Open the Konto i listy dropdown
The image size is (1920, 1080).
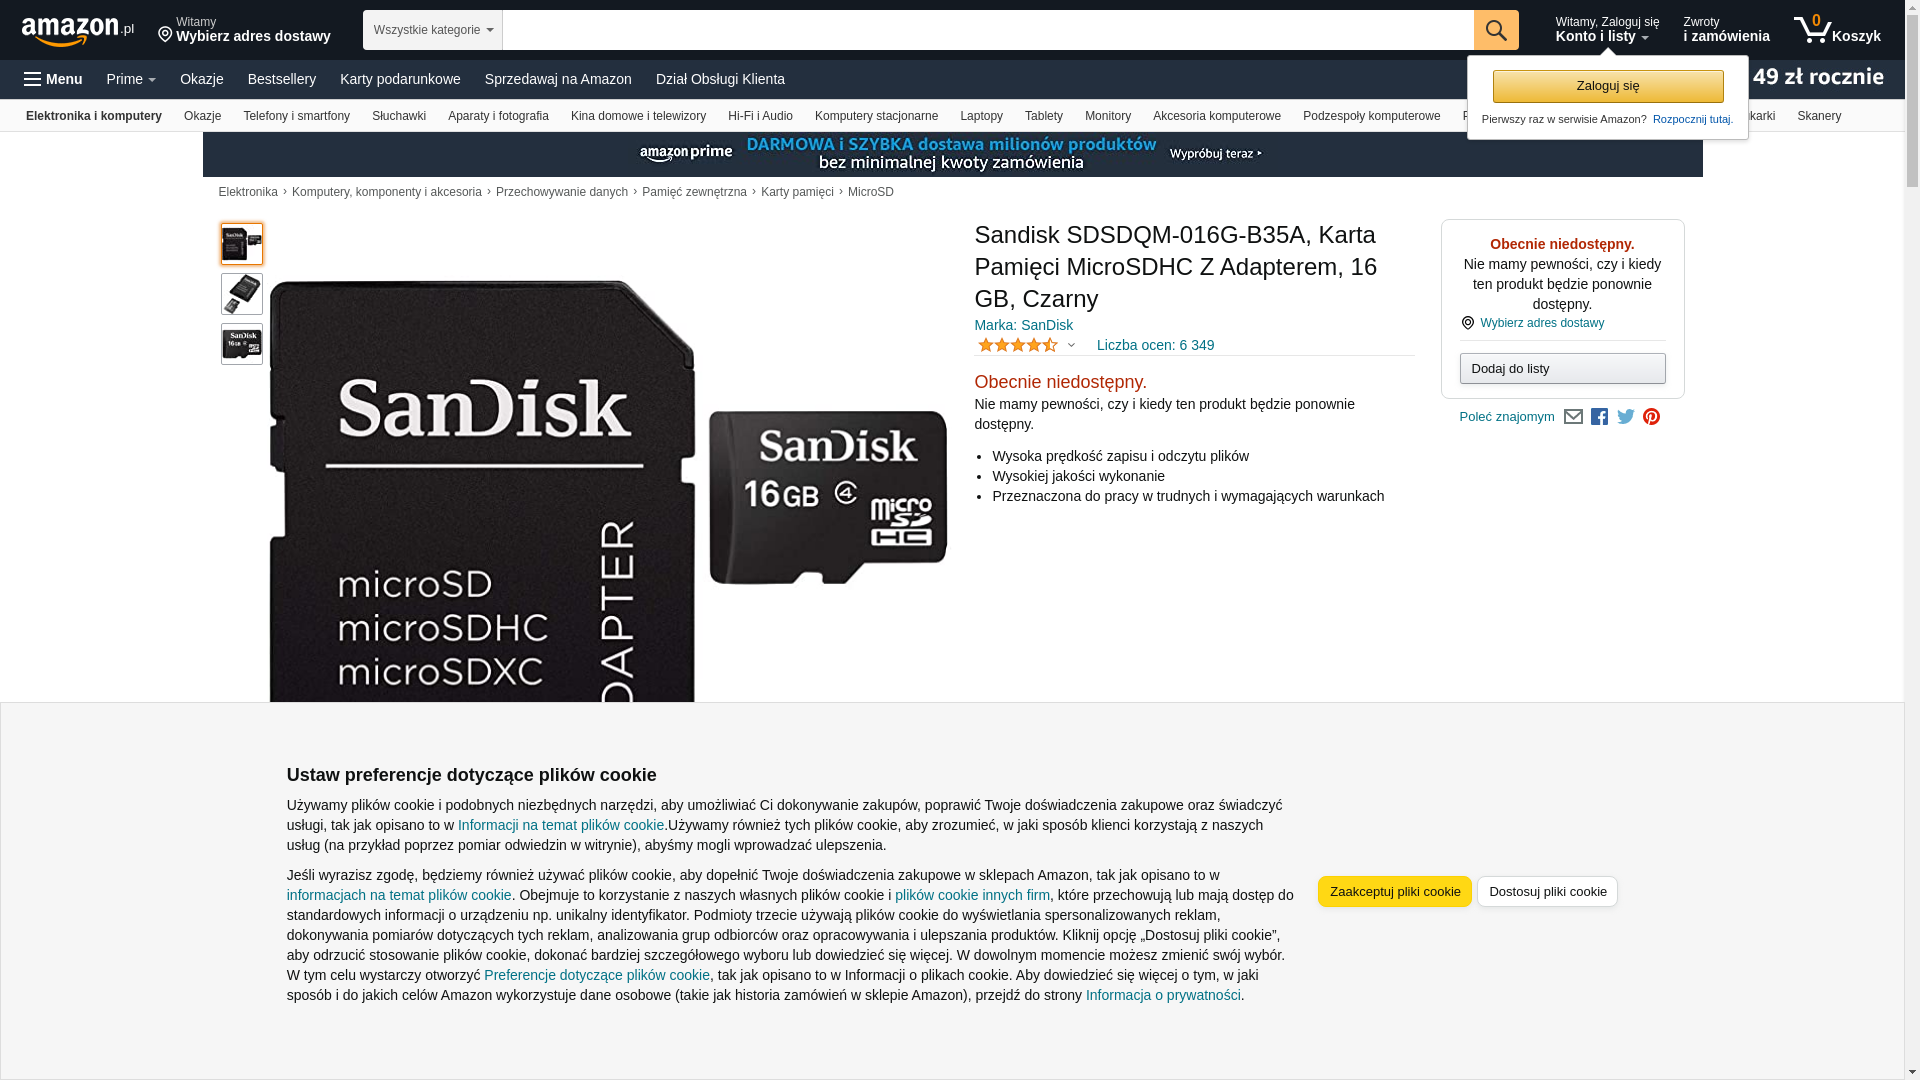click(1607, 30)
